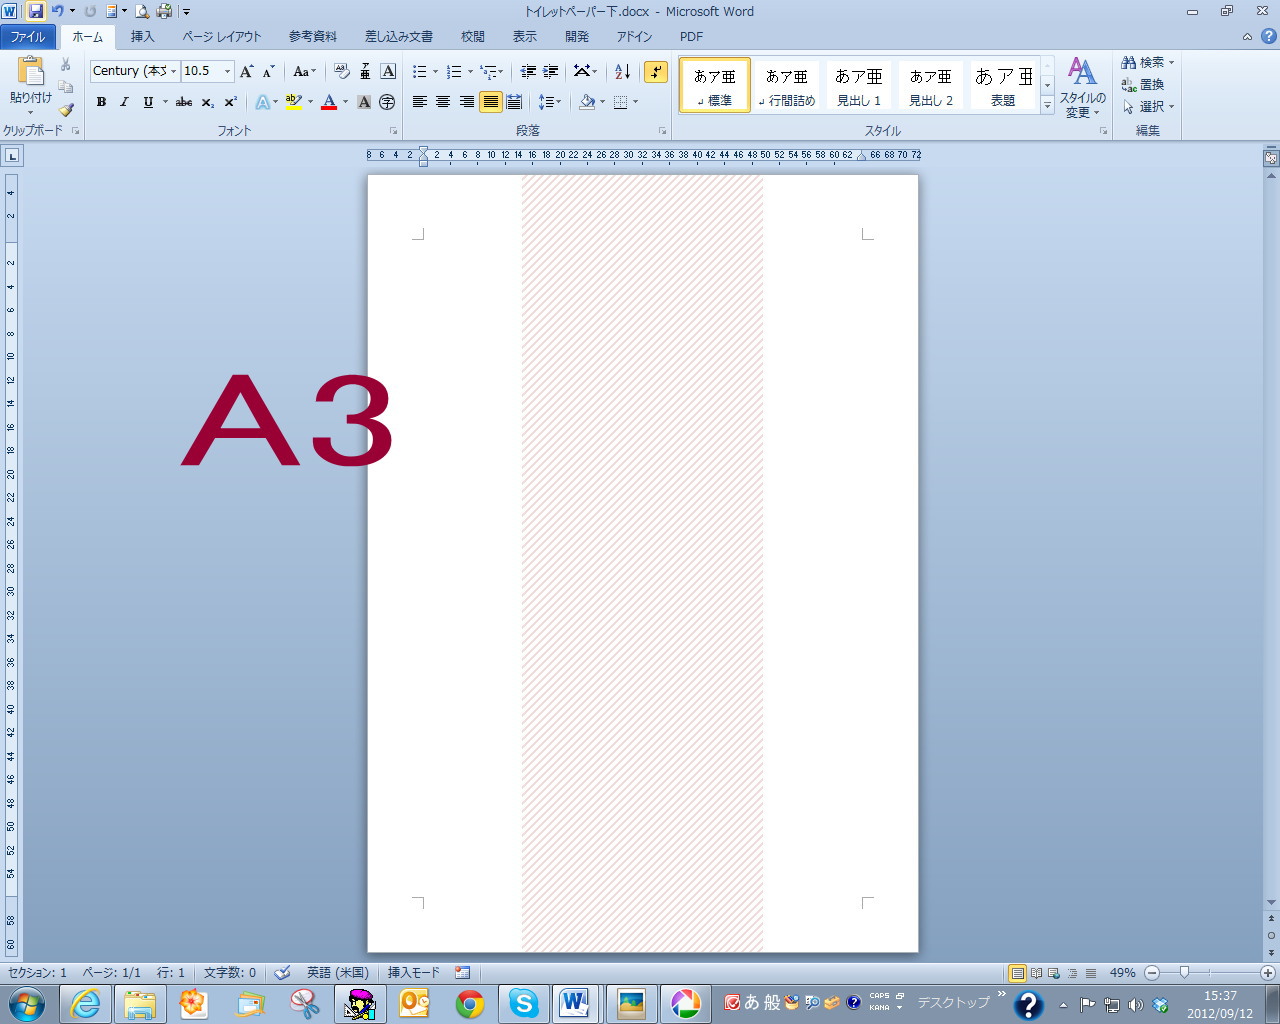
Task: Open the bullet list dropdown arrow
Action: coord(435,71)
